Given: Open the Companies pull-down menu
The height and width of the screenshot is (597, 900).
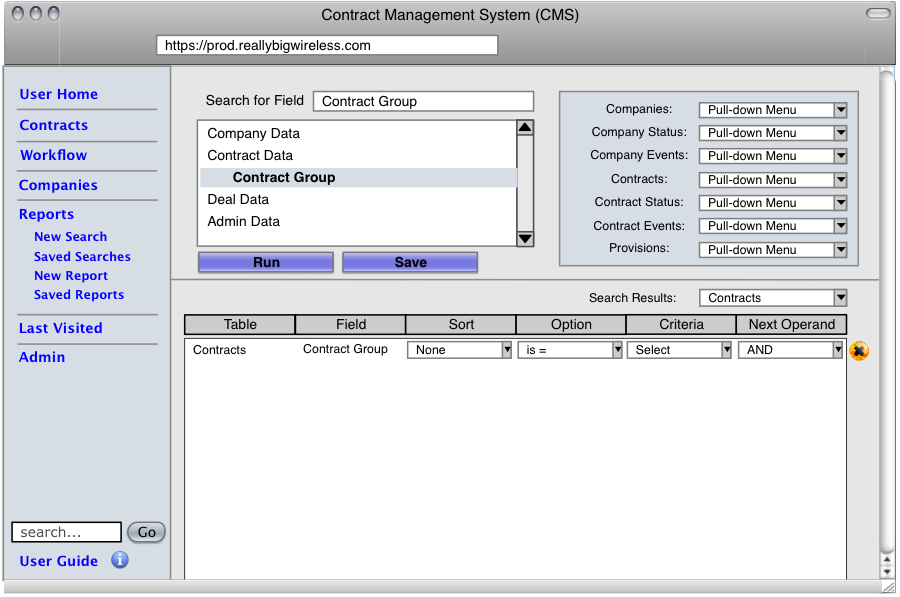Looking at the screenshot, I should point(772,110).
